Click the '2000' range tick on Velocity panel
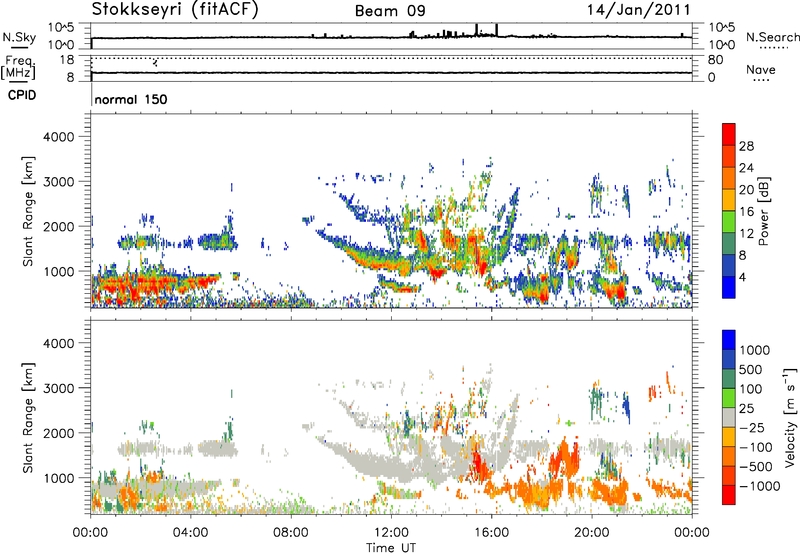 point(58,433)
